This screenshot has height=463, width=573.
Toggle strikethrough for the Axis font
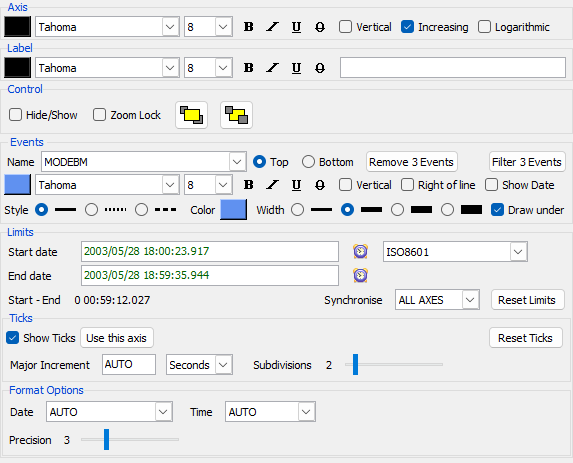point(320,27)
